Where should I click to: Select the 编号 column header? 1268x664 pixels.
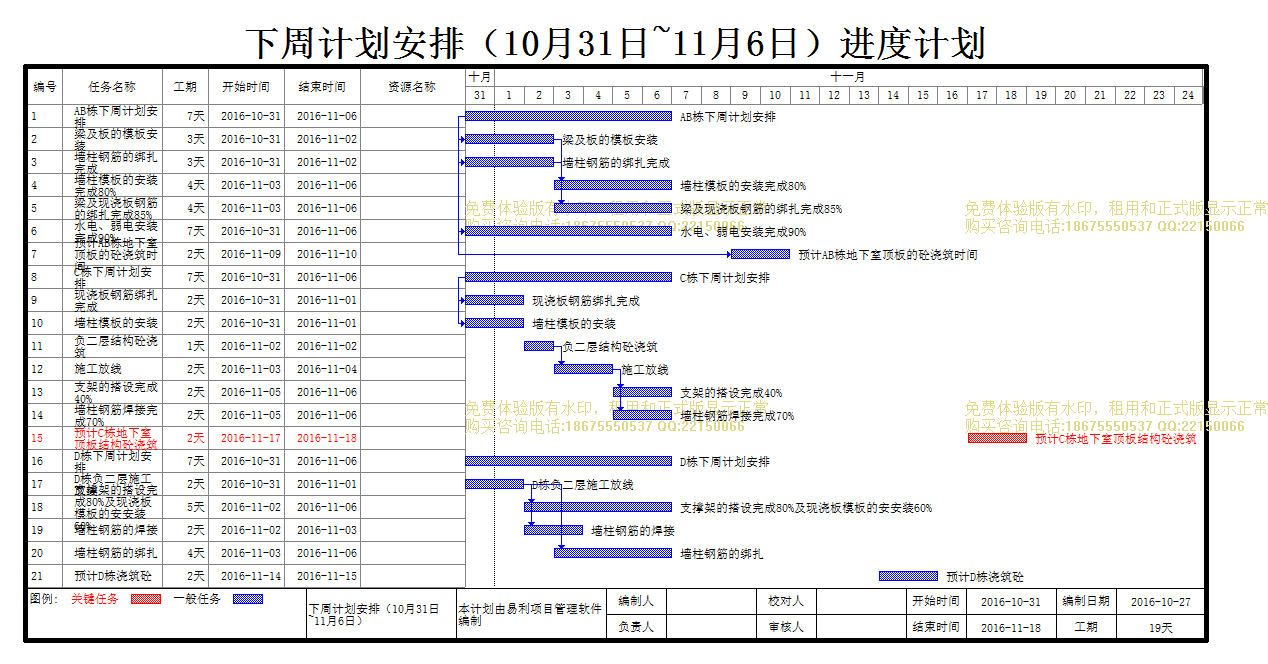click(x=45, y=87)
